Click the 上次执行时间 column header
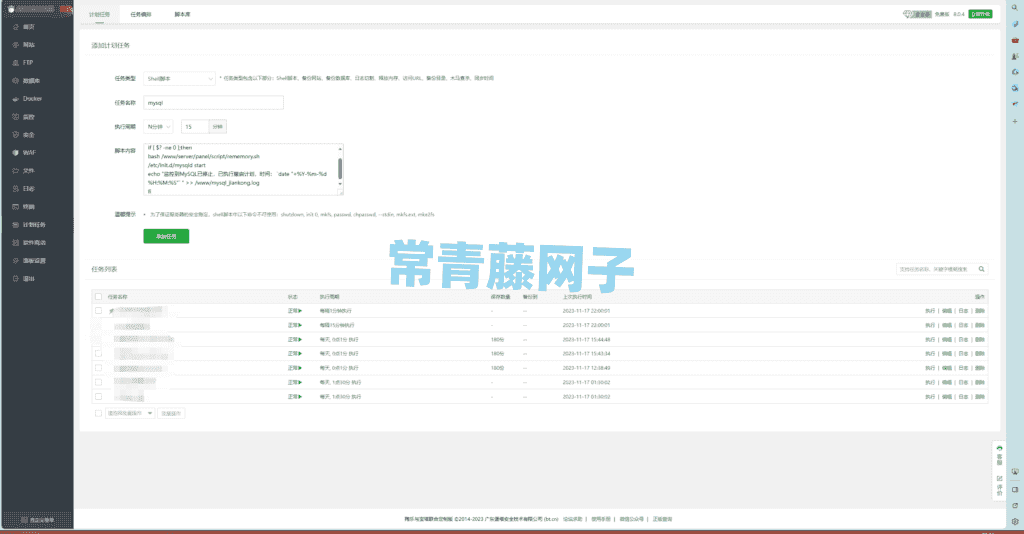1024x534 pixels. [577, 296]
